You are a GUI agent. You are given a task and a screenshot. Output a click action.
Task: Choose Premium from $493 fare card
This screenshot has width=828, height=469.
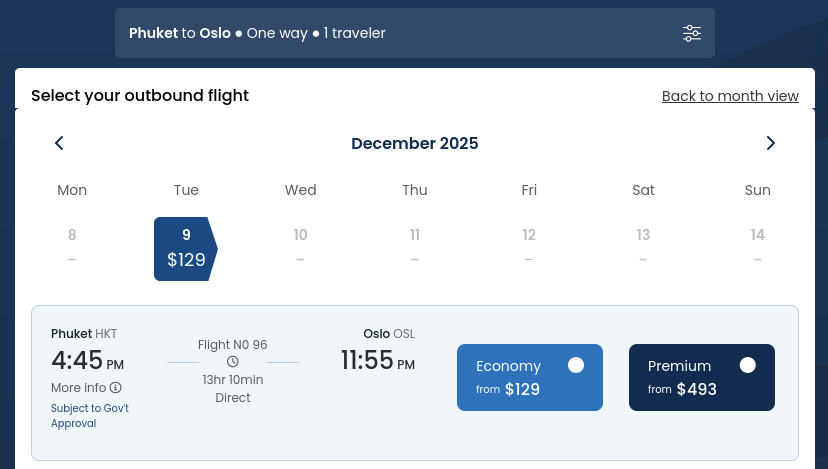pos(702,378)
